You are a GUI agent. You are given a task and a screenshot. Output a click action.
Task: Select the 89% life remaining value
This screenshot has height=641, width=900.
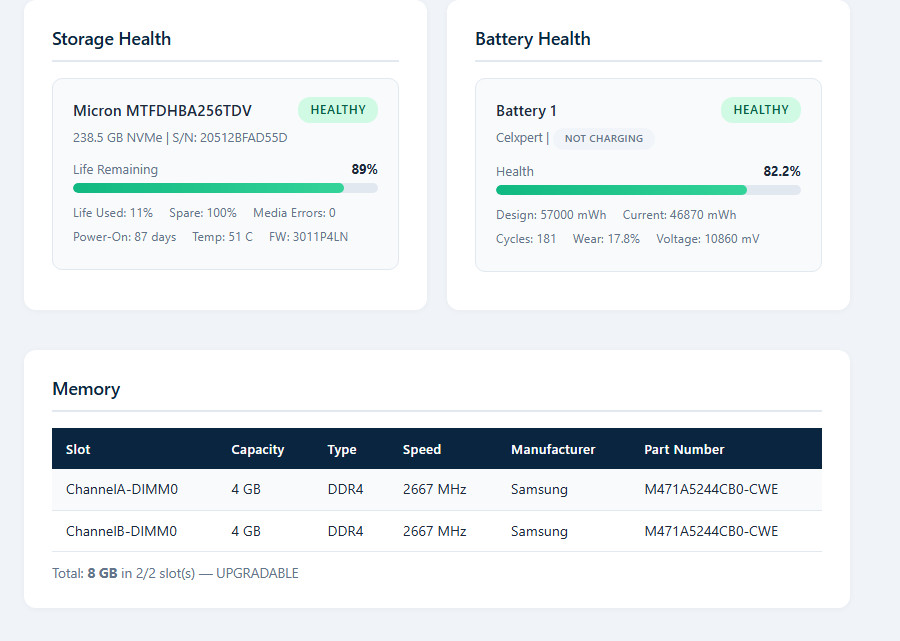[364, 170]
